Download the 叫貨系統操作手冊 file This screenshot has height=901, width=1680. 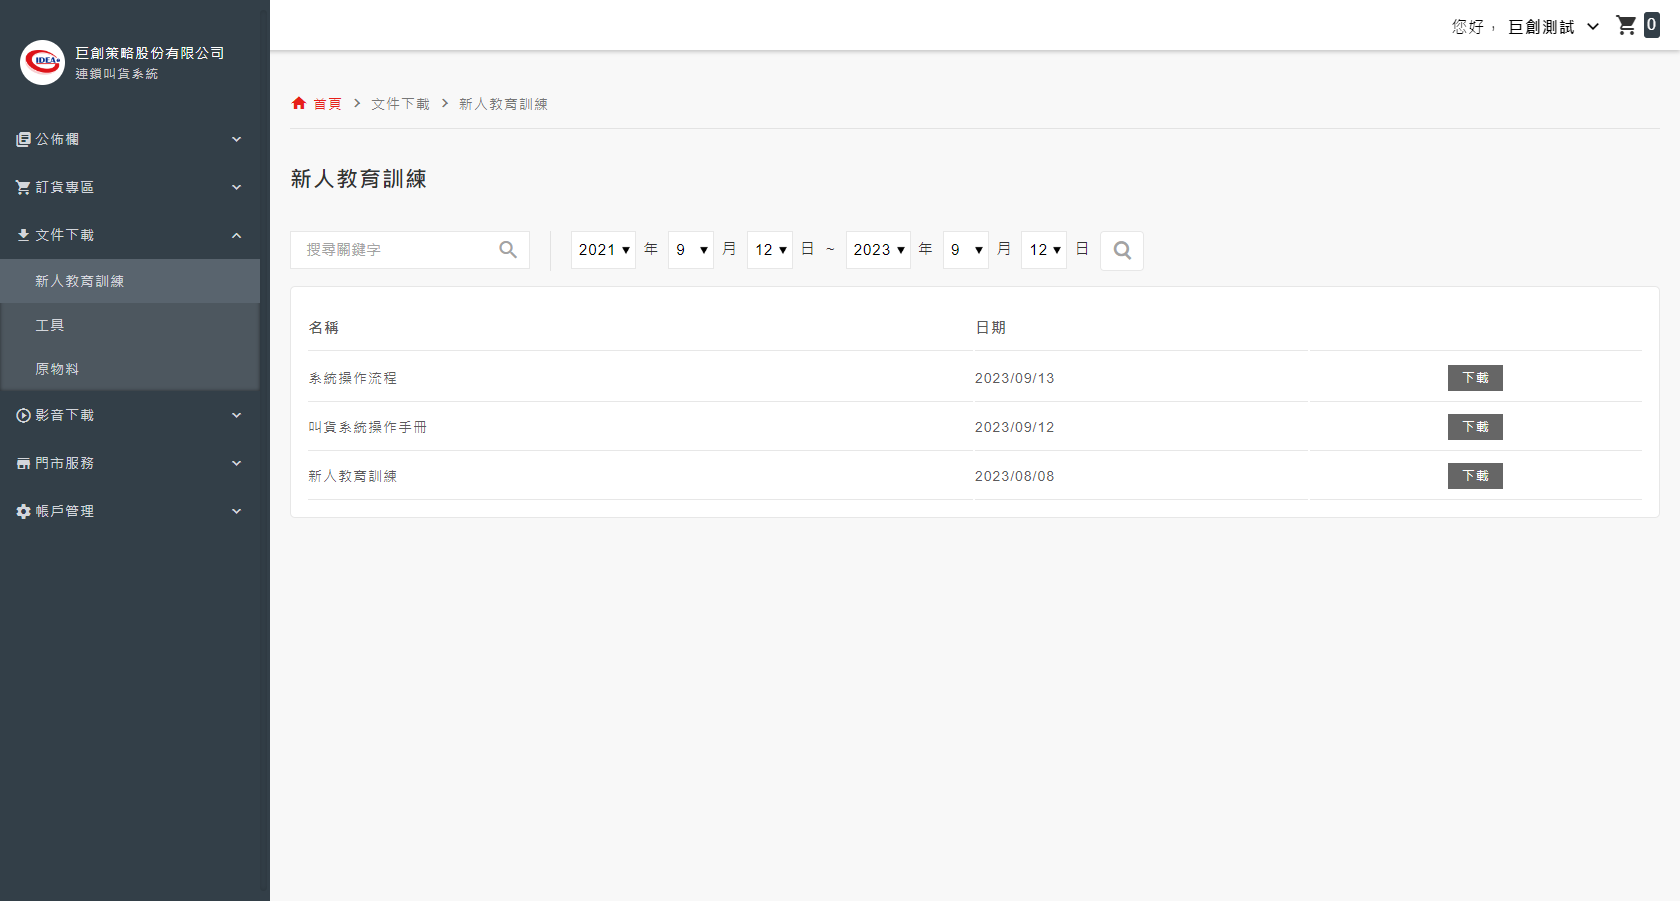tap(1475, 427)
